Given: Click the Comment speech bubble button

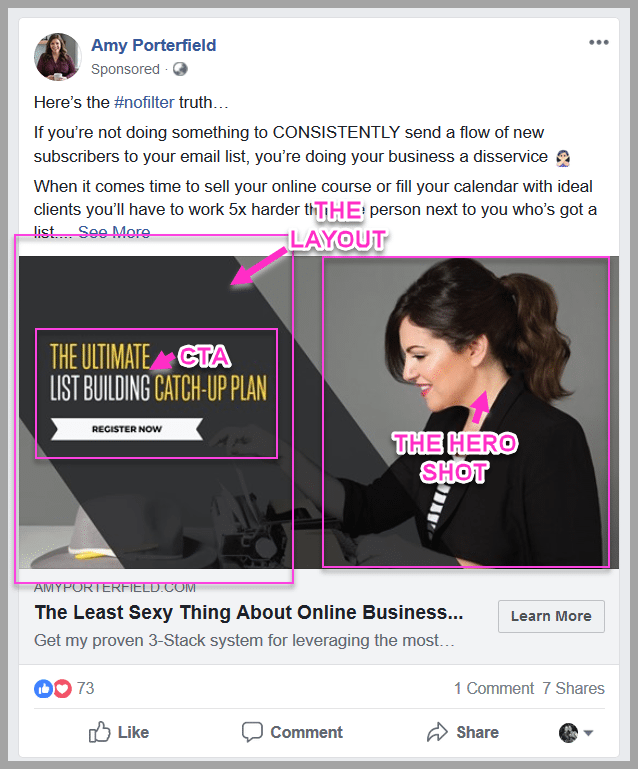Looking at the screenshot, I should point(292,732).
